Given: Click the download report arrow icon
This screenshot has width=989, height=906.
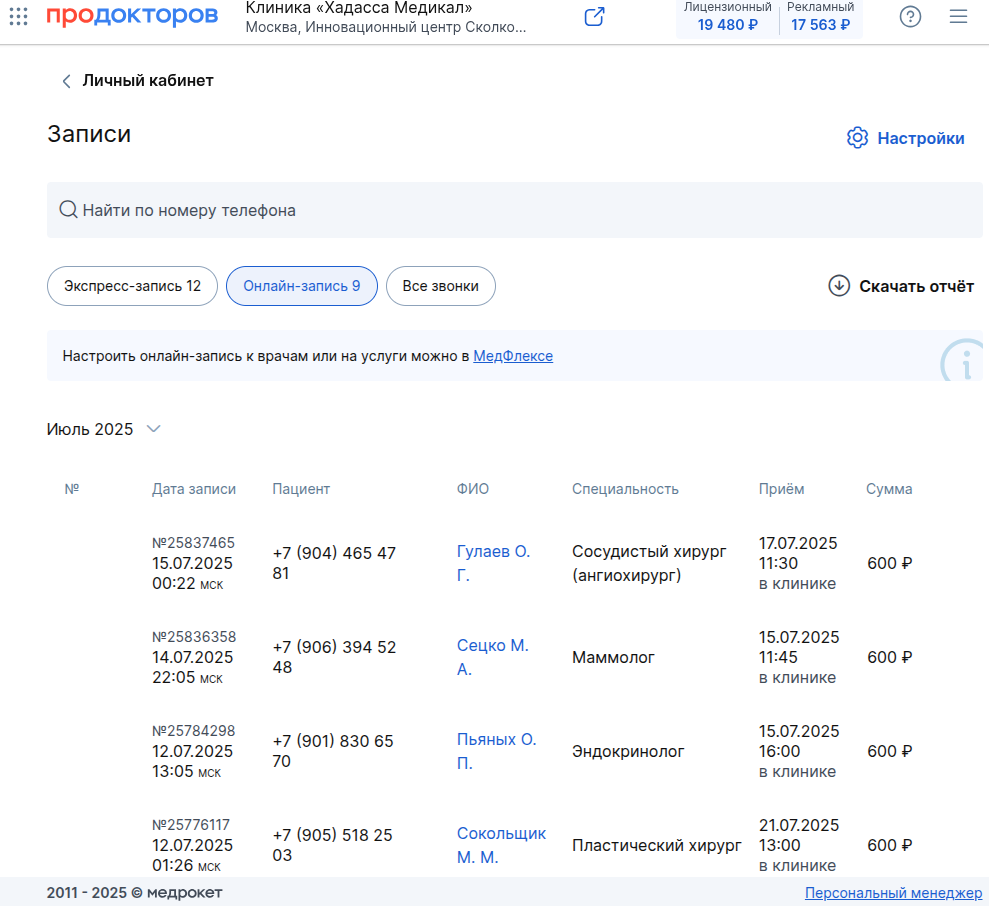Looking at the screenshot, I should [x=839, y=286].
